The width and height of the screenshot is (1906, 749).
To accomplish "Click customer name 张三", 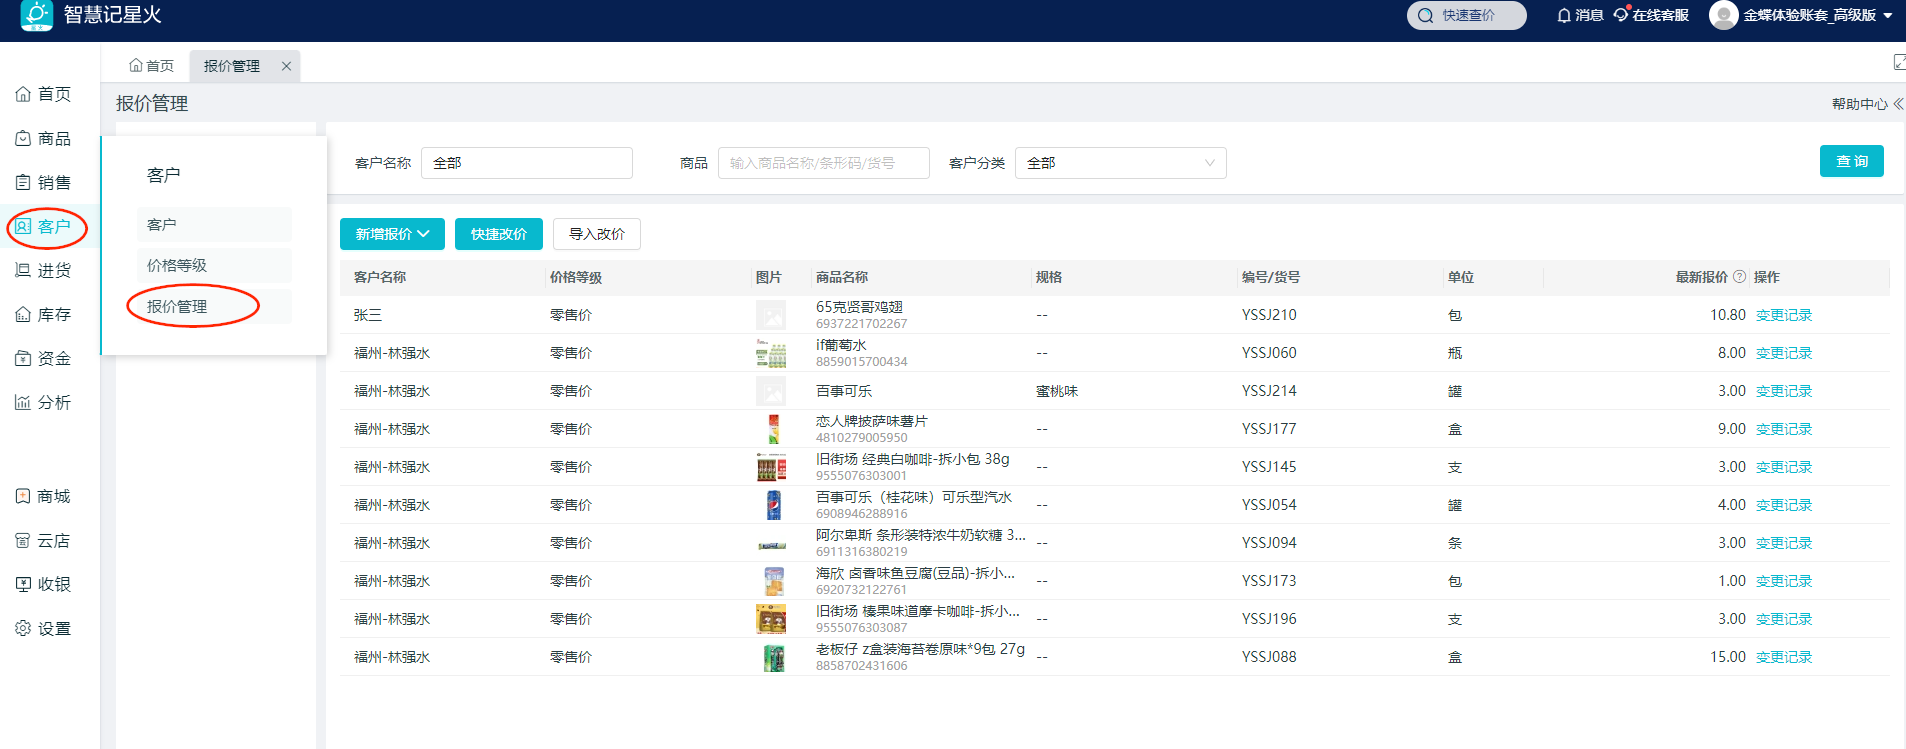I will click(368, 315).
